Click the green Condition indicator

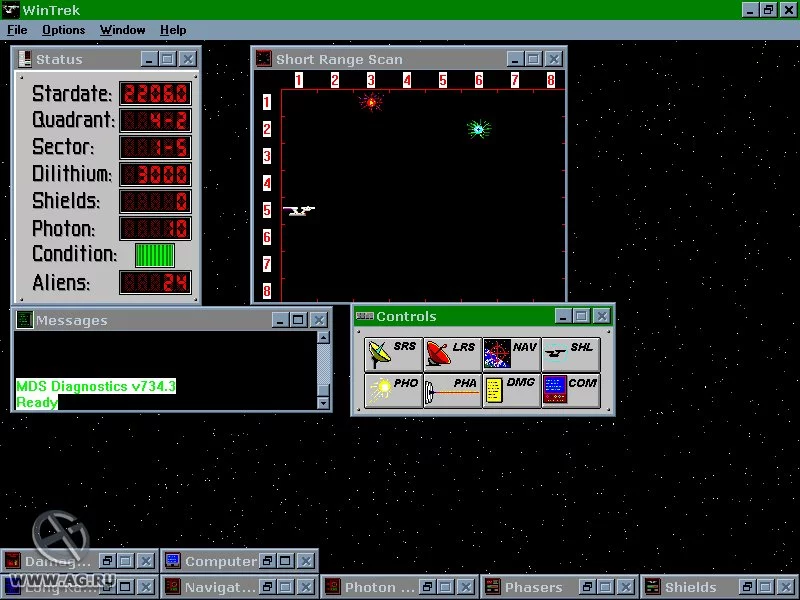pos(155,255)
